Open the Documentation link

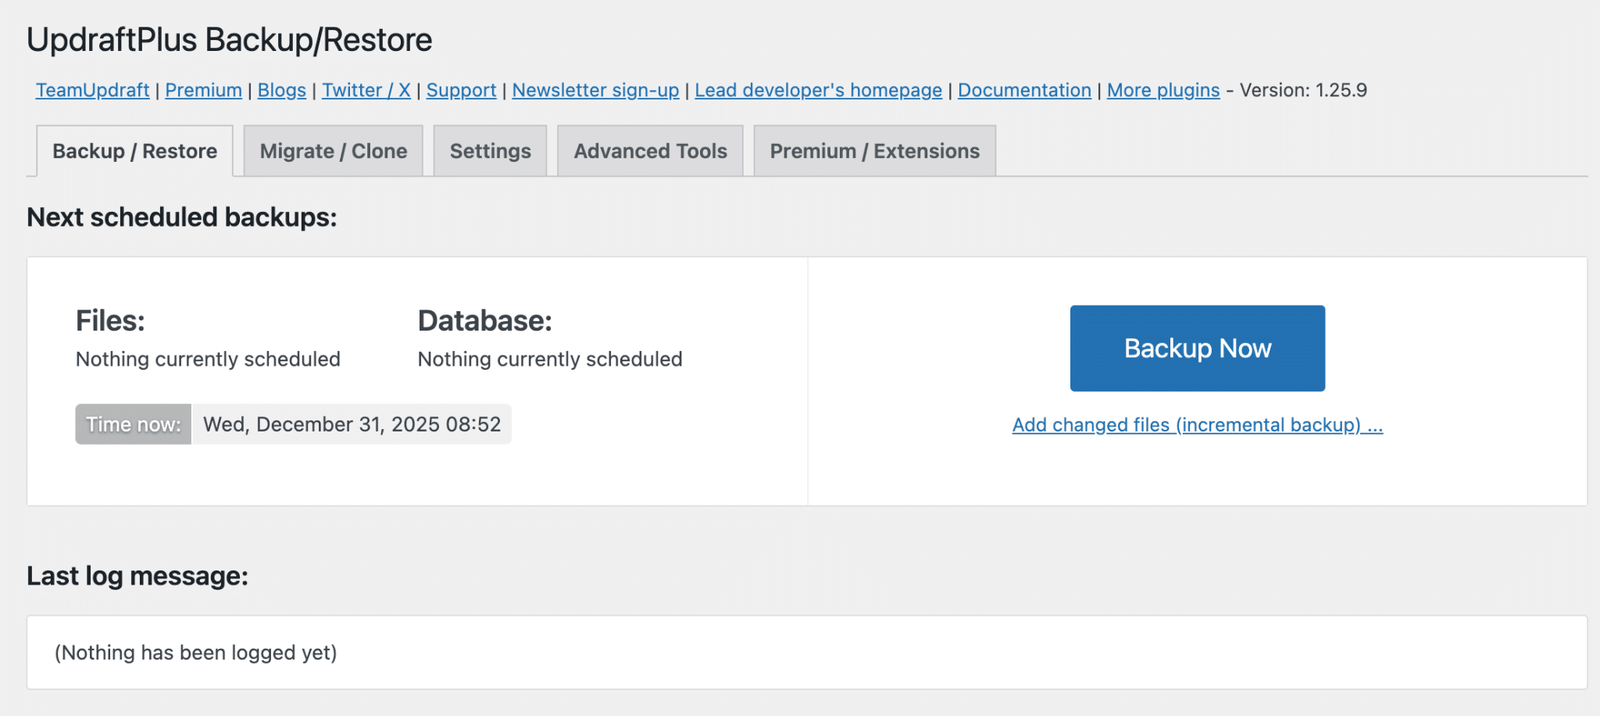(x=1024, y=90)
